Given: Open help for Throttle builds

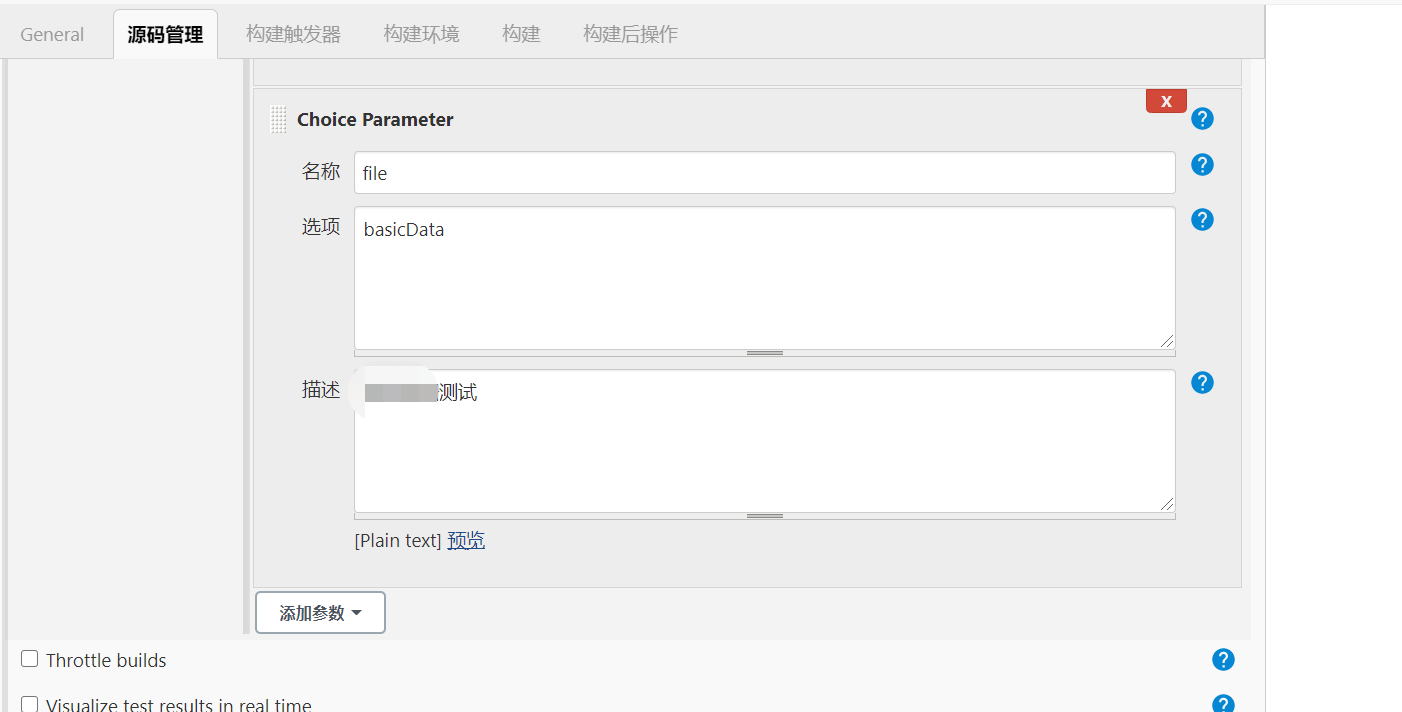Looking at the screenshot, I should point(1223,660).
